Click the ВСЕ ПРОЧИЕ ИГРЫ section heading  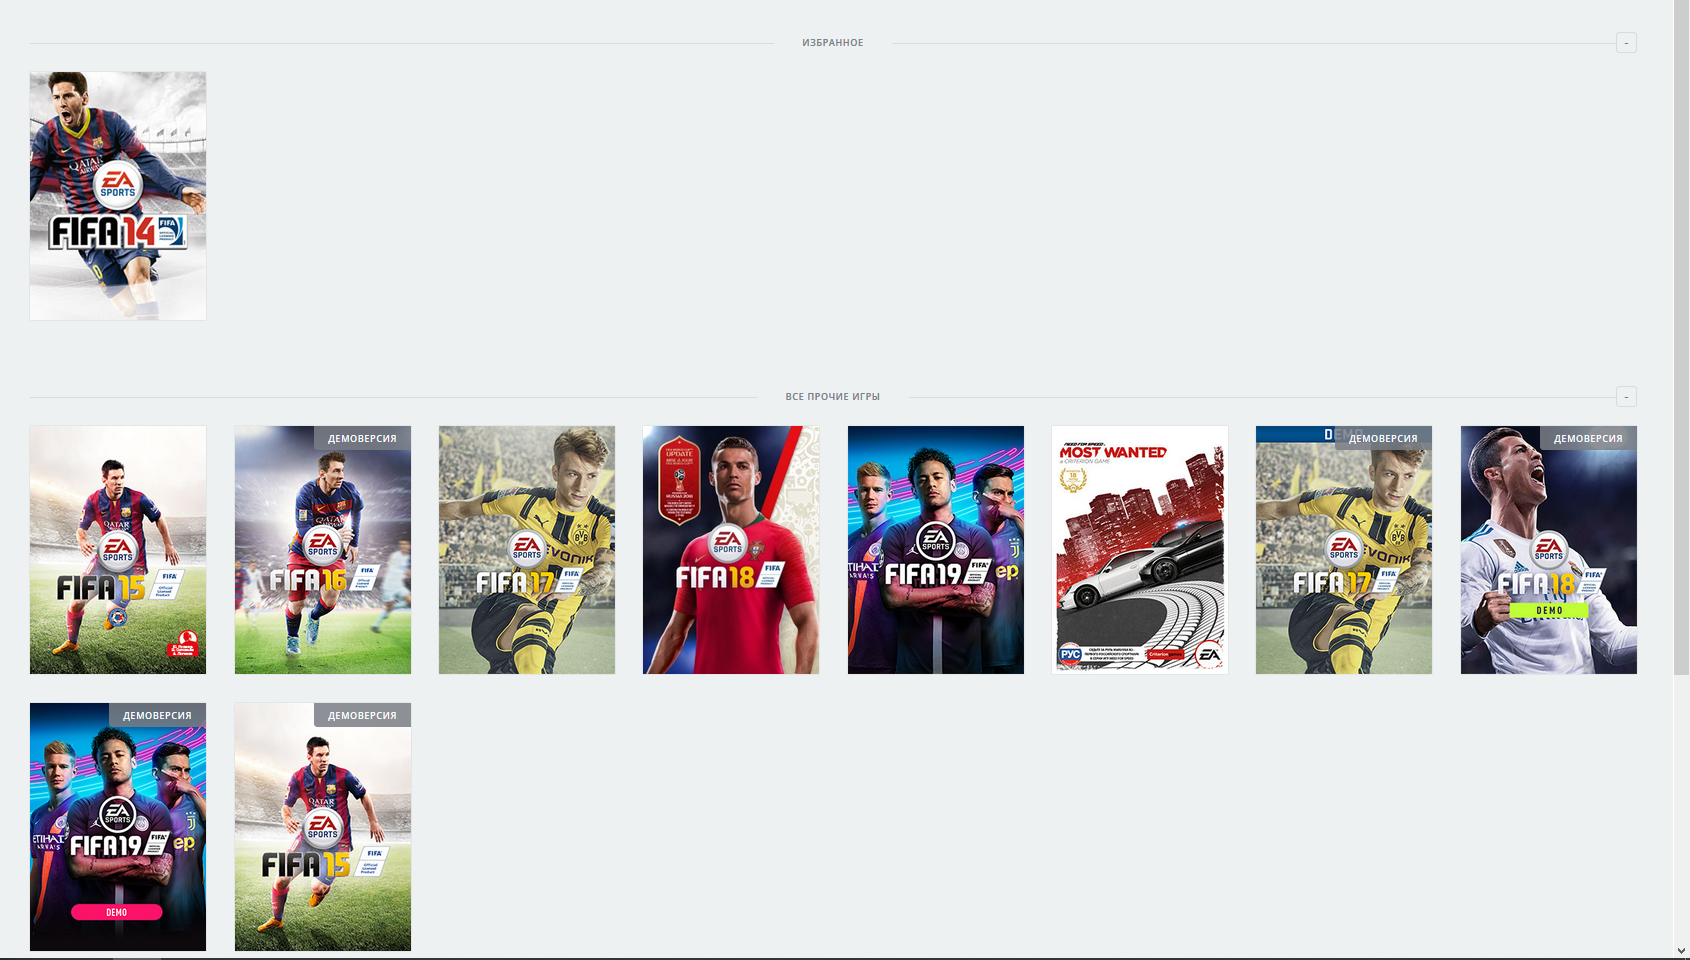pos(832,397)
